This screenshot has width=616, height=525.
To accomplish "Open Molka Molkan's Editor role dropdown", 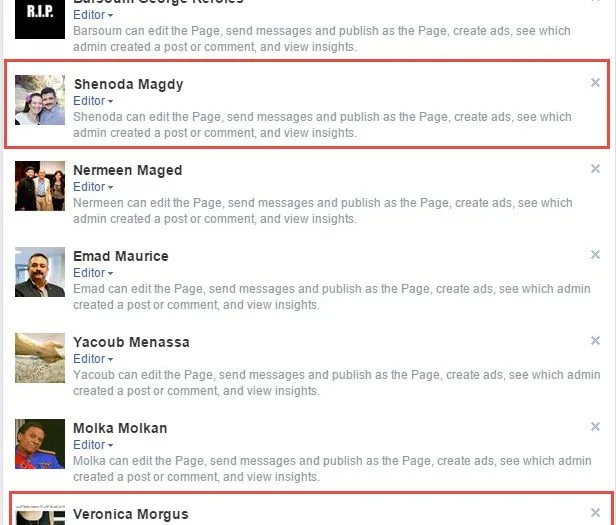I will click(x=93, y=445).
